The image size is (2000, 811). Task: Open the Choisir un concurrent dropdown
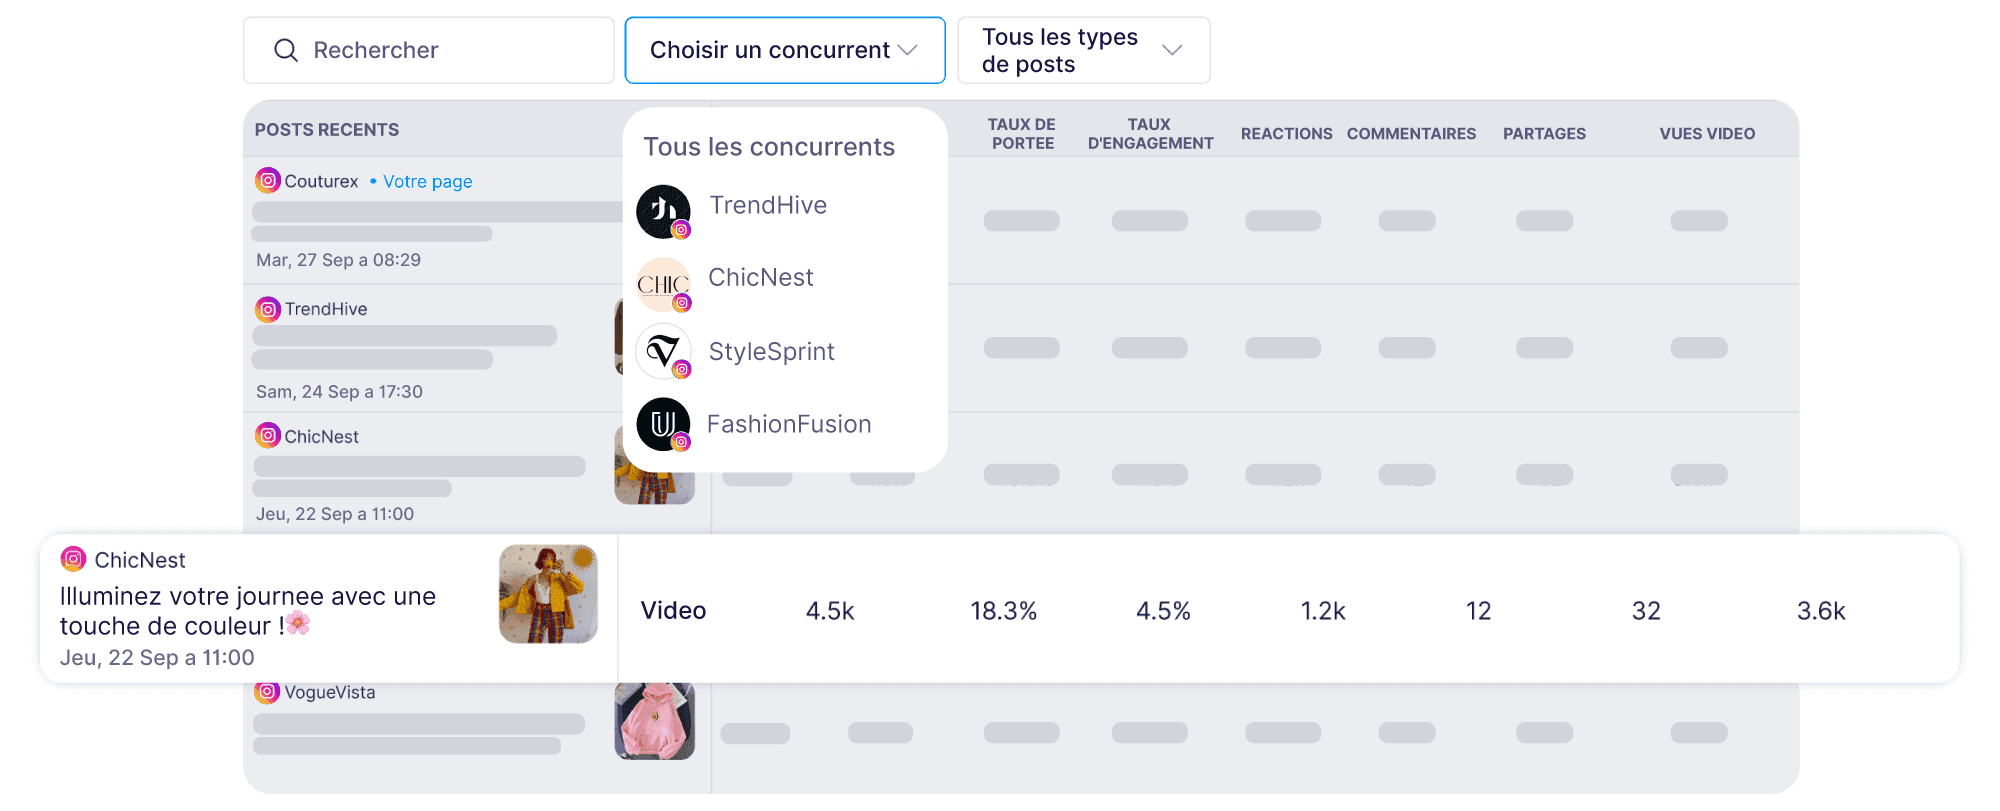[x=784, y=51]
